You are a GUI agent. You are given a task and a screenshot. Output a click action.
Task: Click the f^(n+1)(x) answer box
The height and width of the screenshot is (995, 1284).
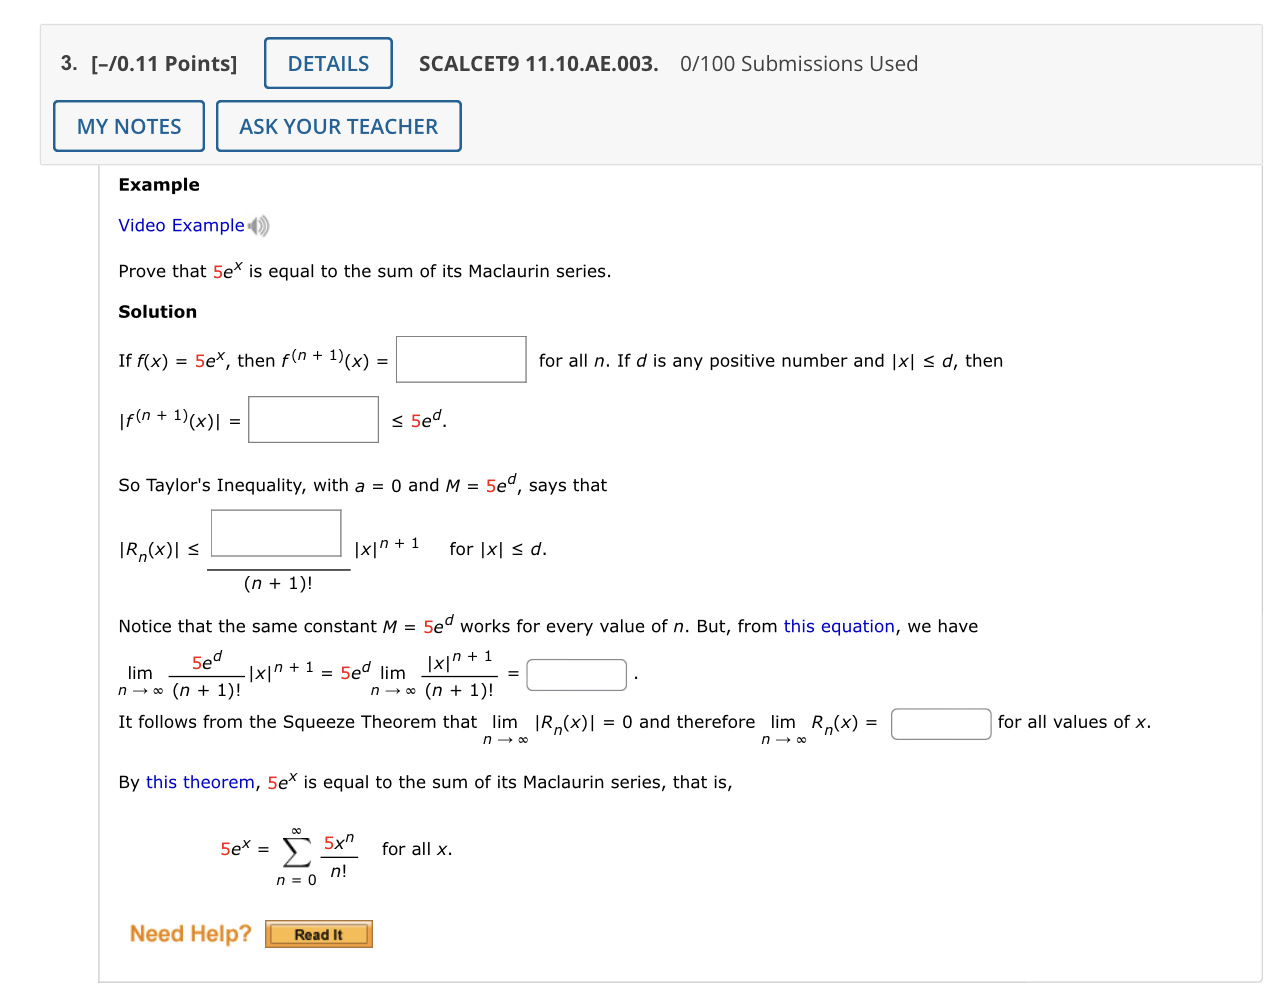coord(461,359)
